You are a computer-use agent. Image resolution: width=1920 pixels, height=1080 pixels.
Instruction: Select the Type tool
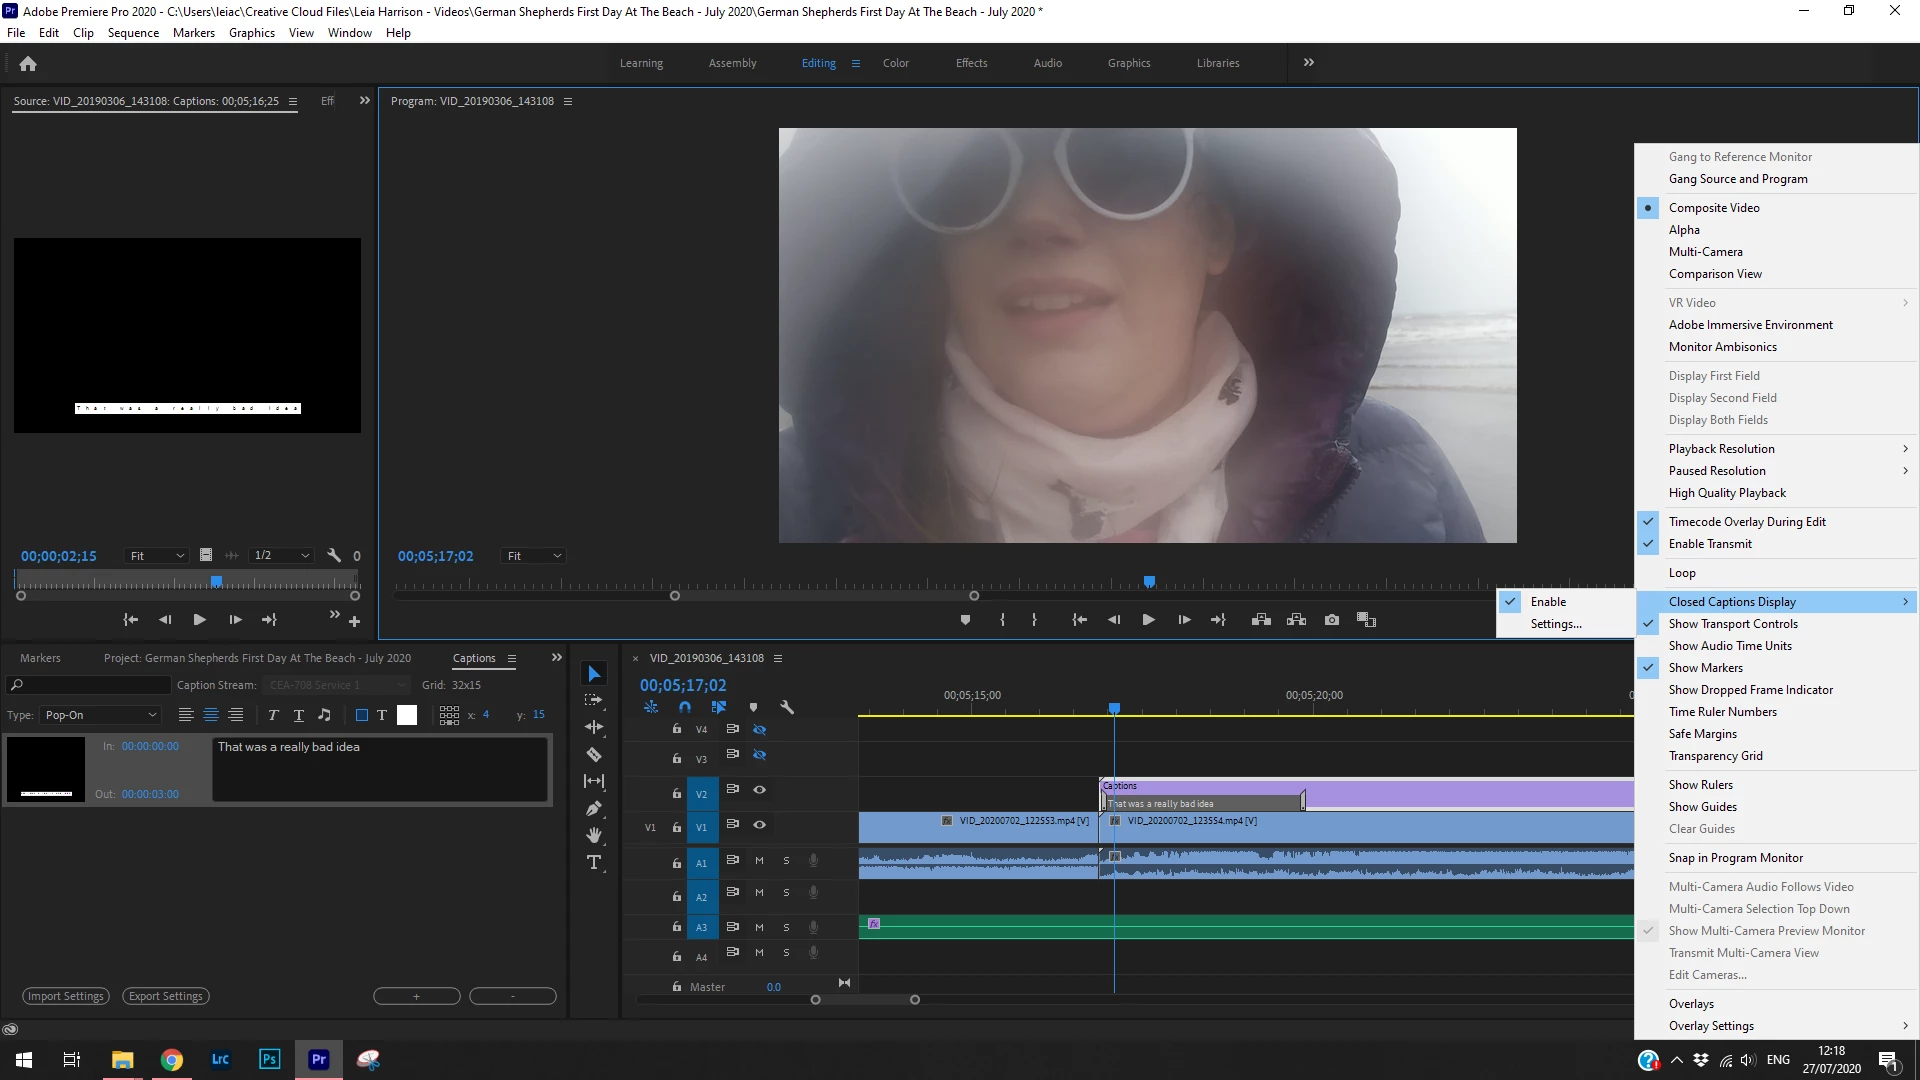[x=594, y=862]
